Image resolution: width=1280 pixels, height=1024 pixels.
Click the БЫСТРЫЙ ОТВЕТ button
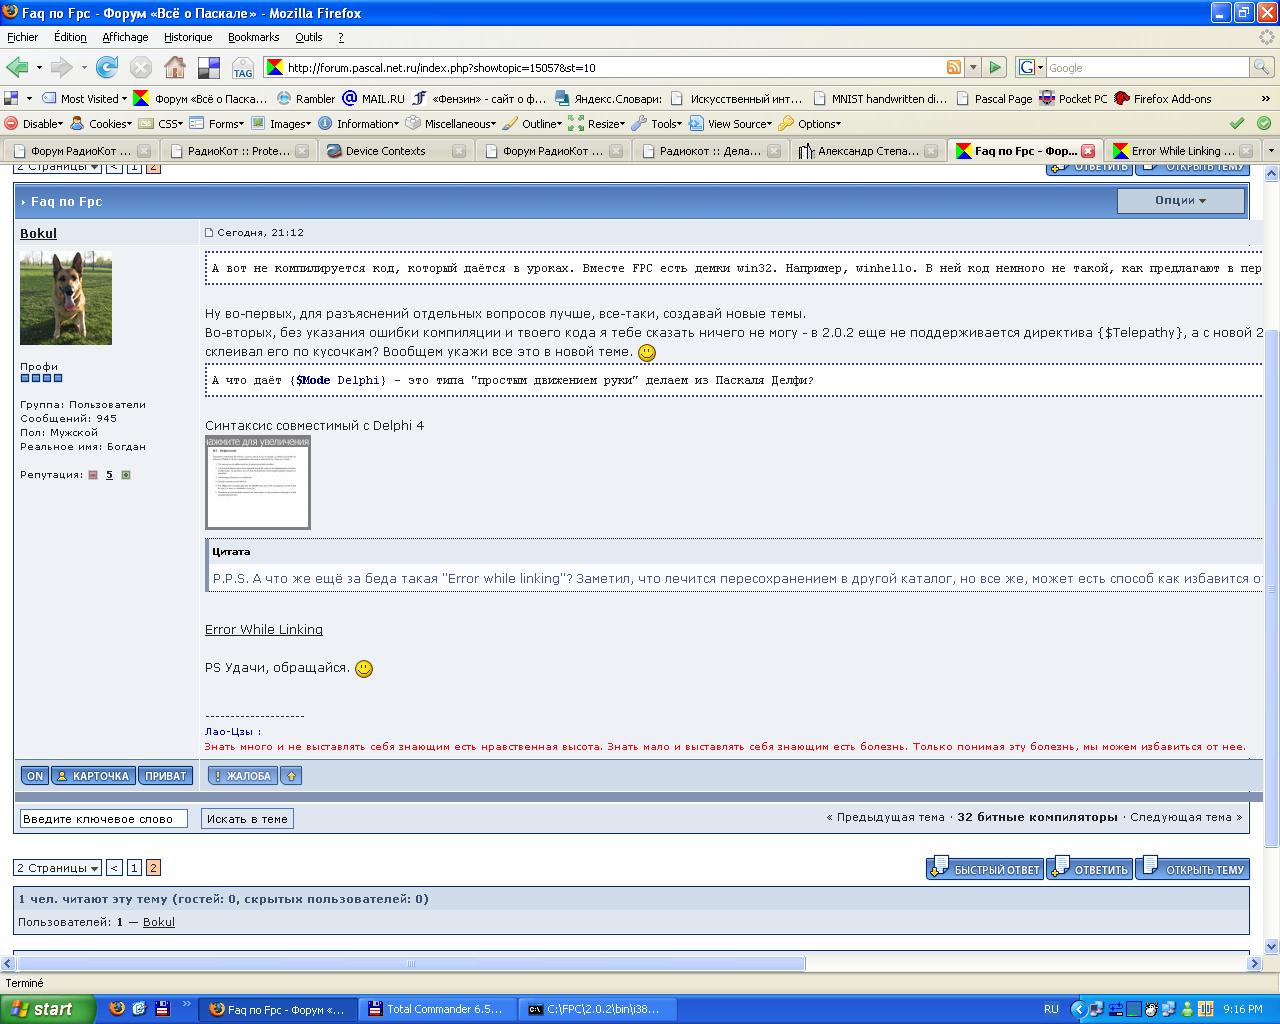pos(985,869)
